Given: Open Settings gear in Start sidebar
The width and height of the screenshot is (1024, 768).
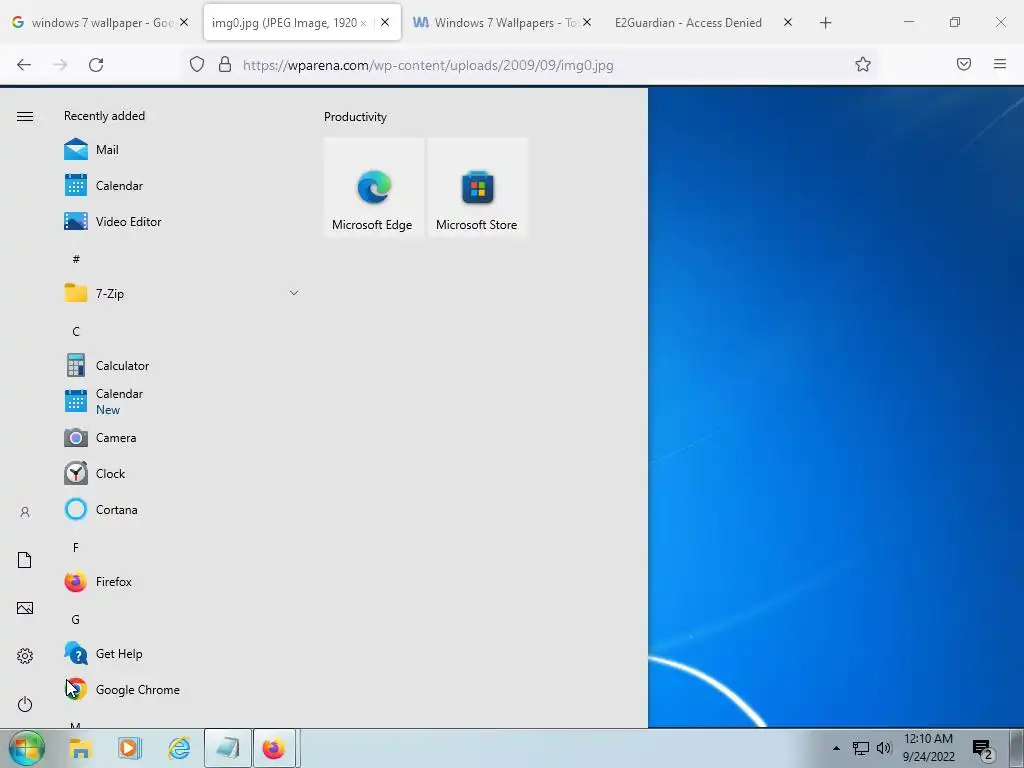Looking at the screenshot, I should pyautogui.click(x=25, y=656).
